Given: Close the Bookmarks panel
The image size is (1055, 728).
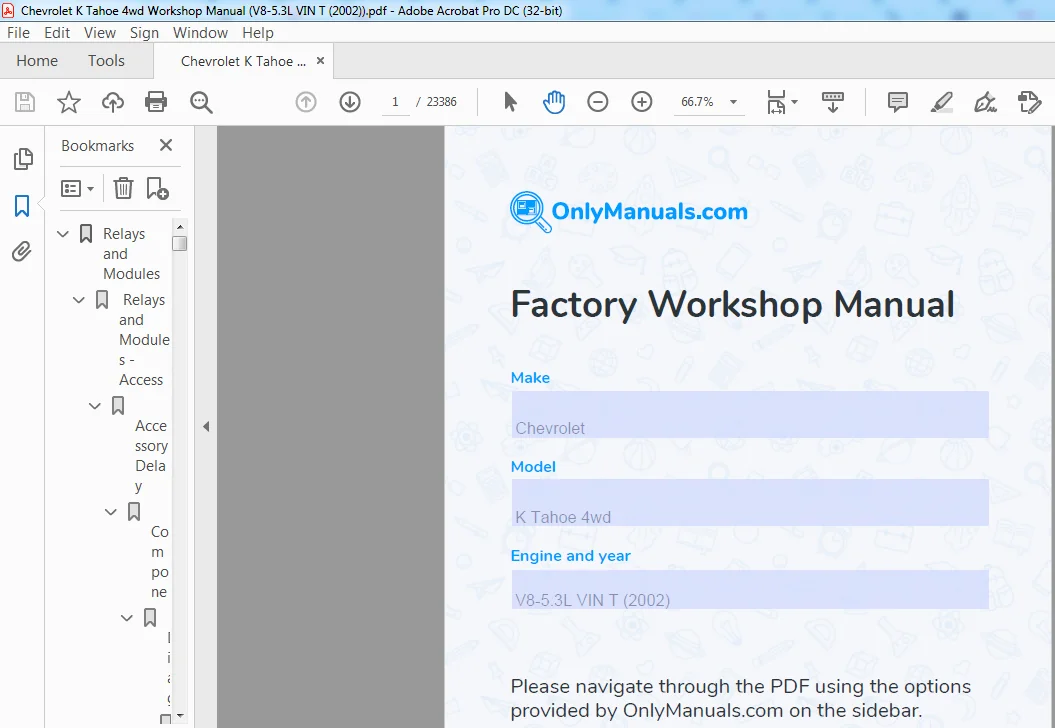Looking at the screenshot, I should click(166, 145).
